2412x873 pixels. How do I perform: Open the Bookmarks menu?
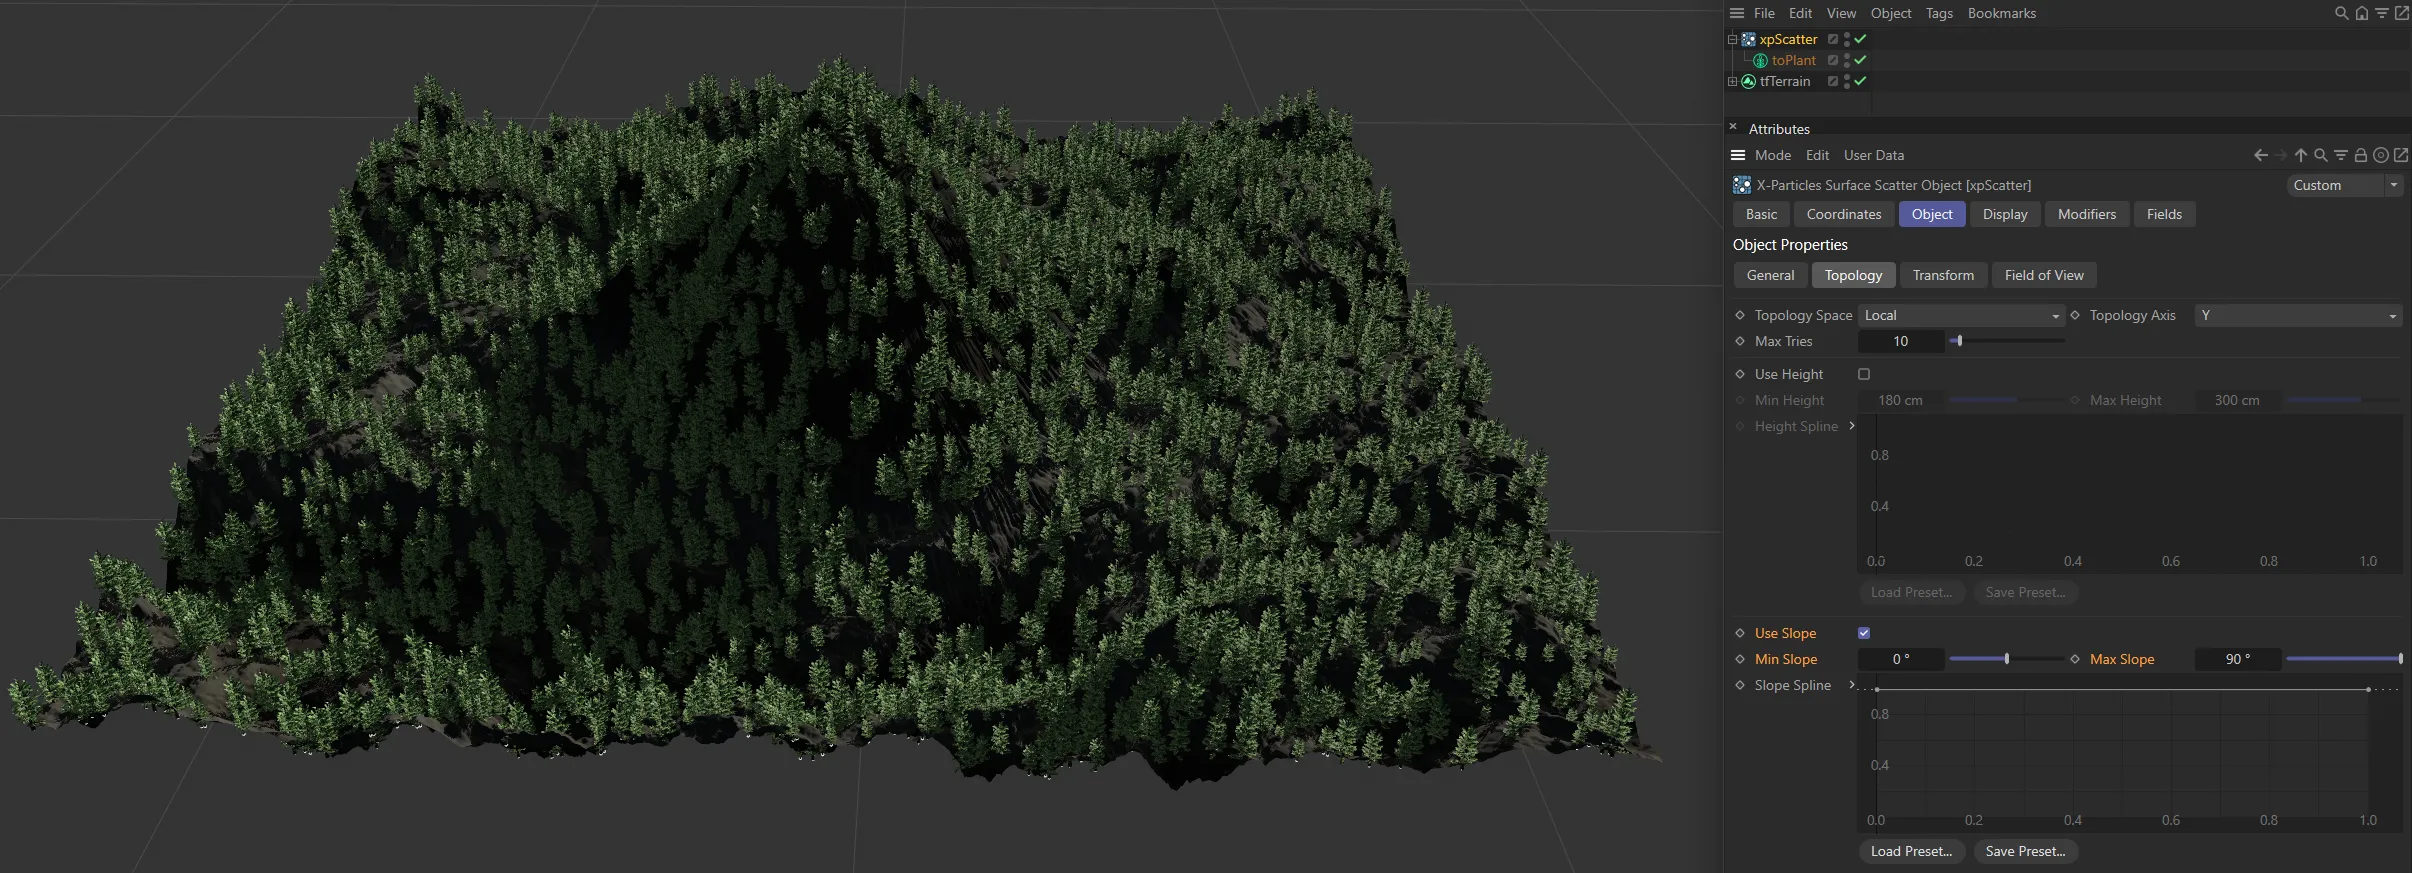coord(2001,13)
